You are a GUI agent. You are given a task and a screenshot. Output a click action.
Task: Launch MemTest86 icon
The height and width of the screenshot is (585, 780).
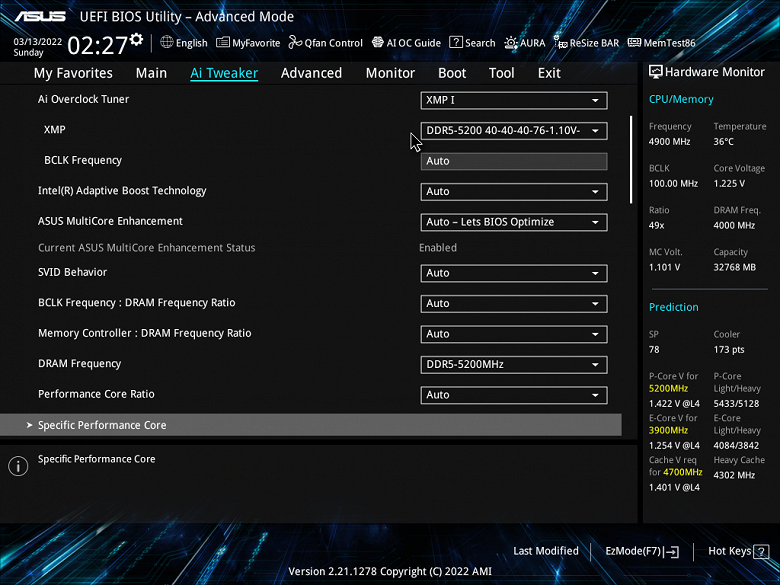pos(634,43)
